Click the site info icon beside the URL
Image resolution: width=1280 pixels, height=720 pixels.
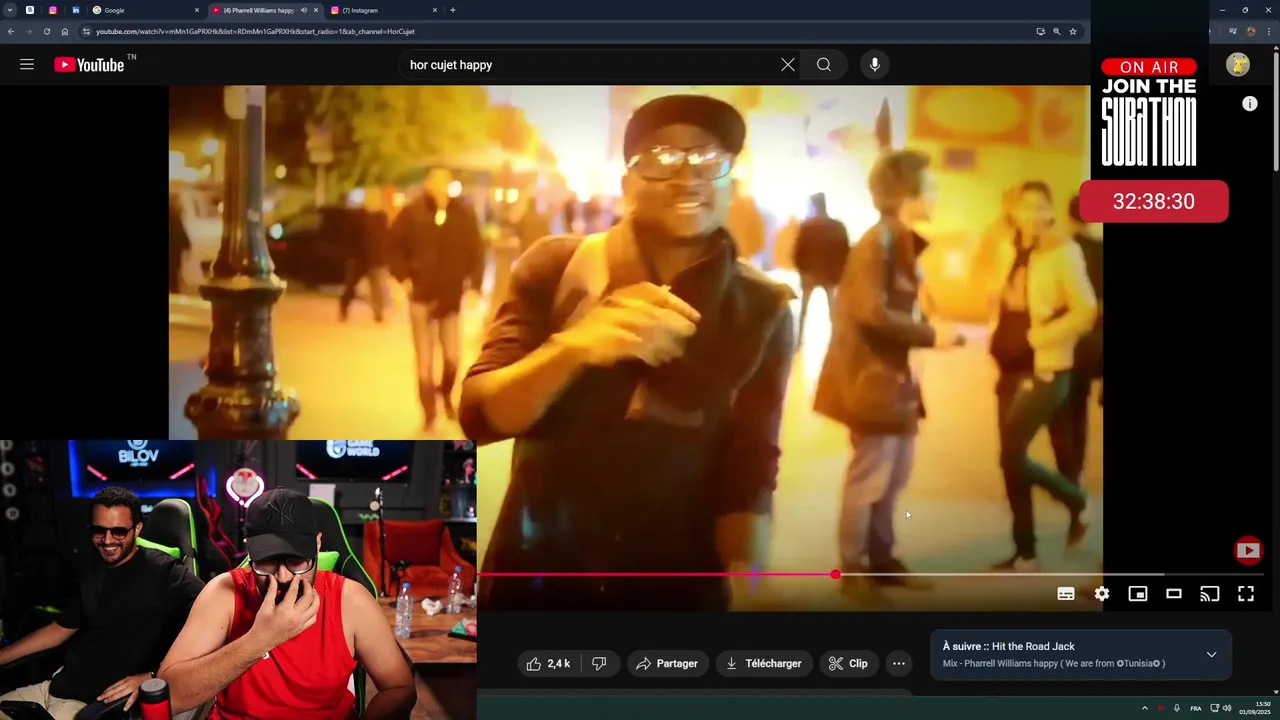pyautogui.click(x=86, y=31)
